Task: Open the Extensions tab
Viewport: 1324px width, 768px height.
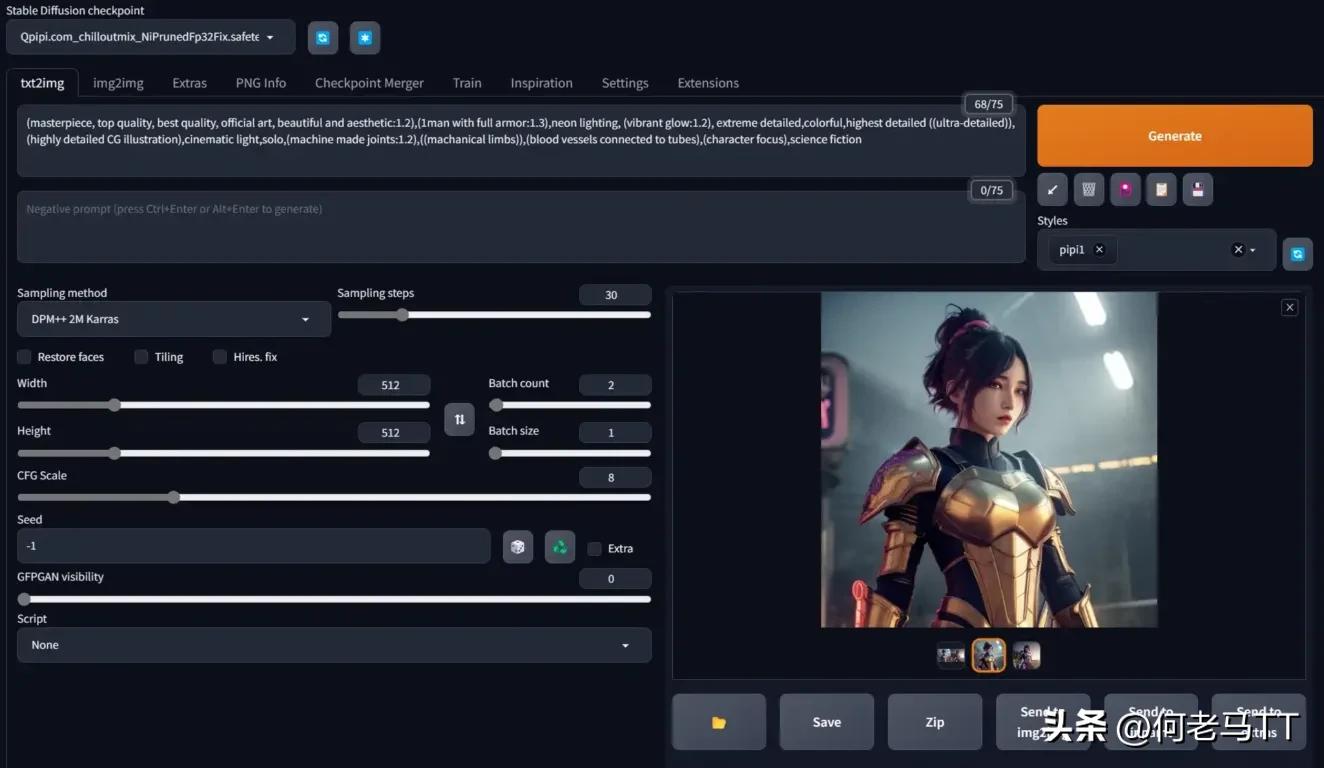Action: [x=708, y=83]
